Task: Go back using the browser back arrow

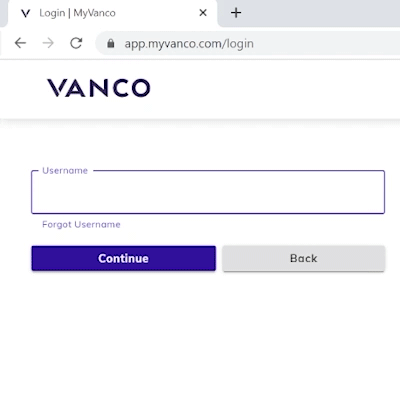Action: (20, 43)
